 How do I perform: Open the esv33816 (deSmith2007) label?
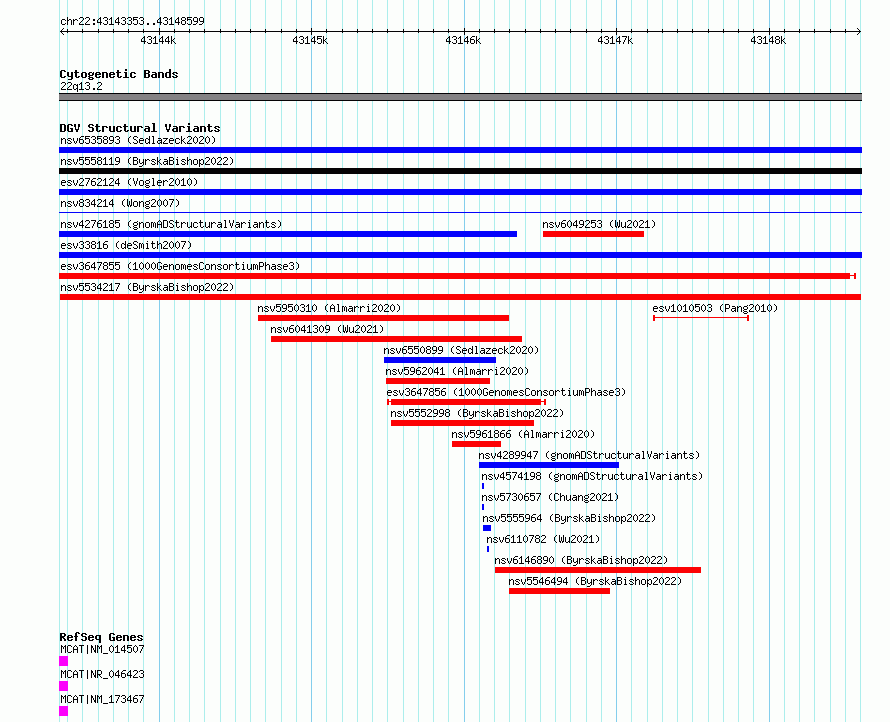126,245
